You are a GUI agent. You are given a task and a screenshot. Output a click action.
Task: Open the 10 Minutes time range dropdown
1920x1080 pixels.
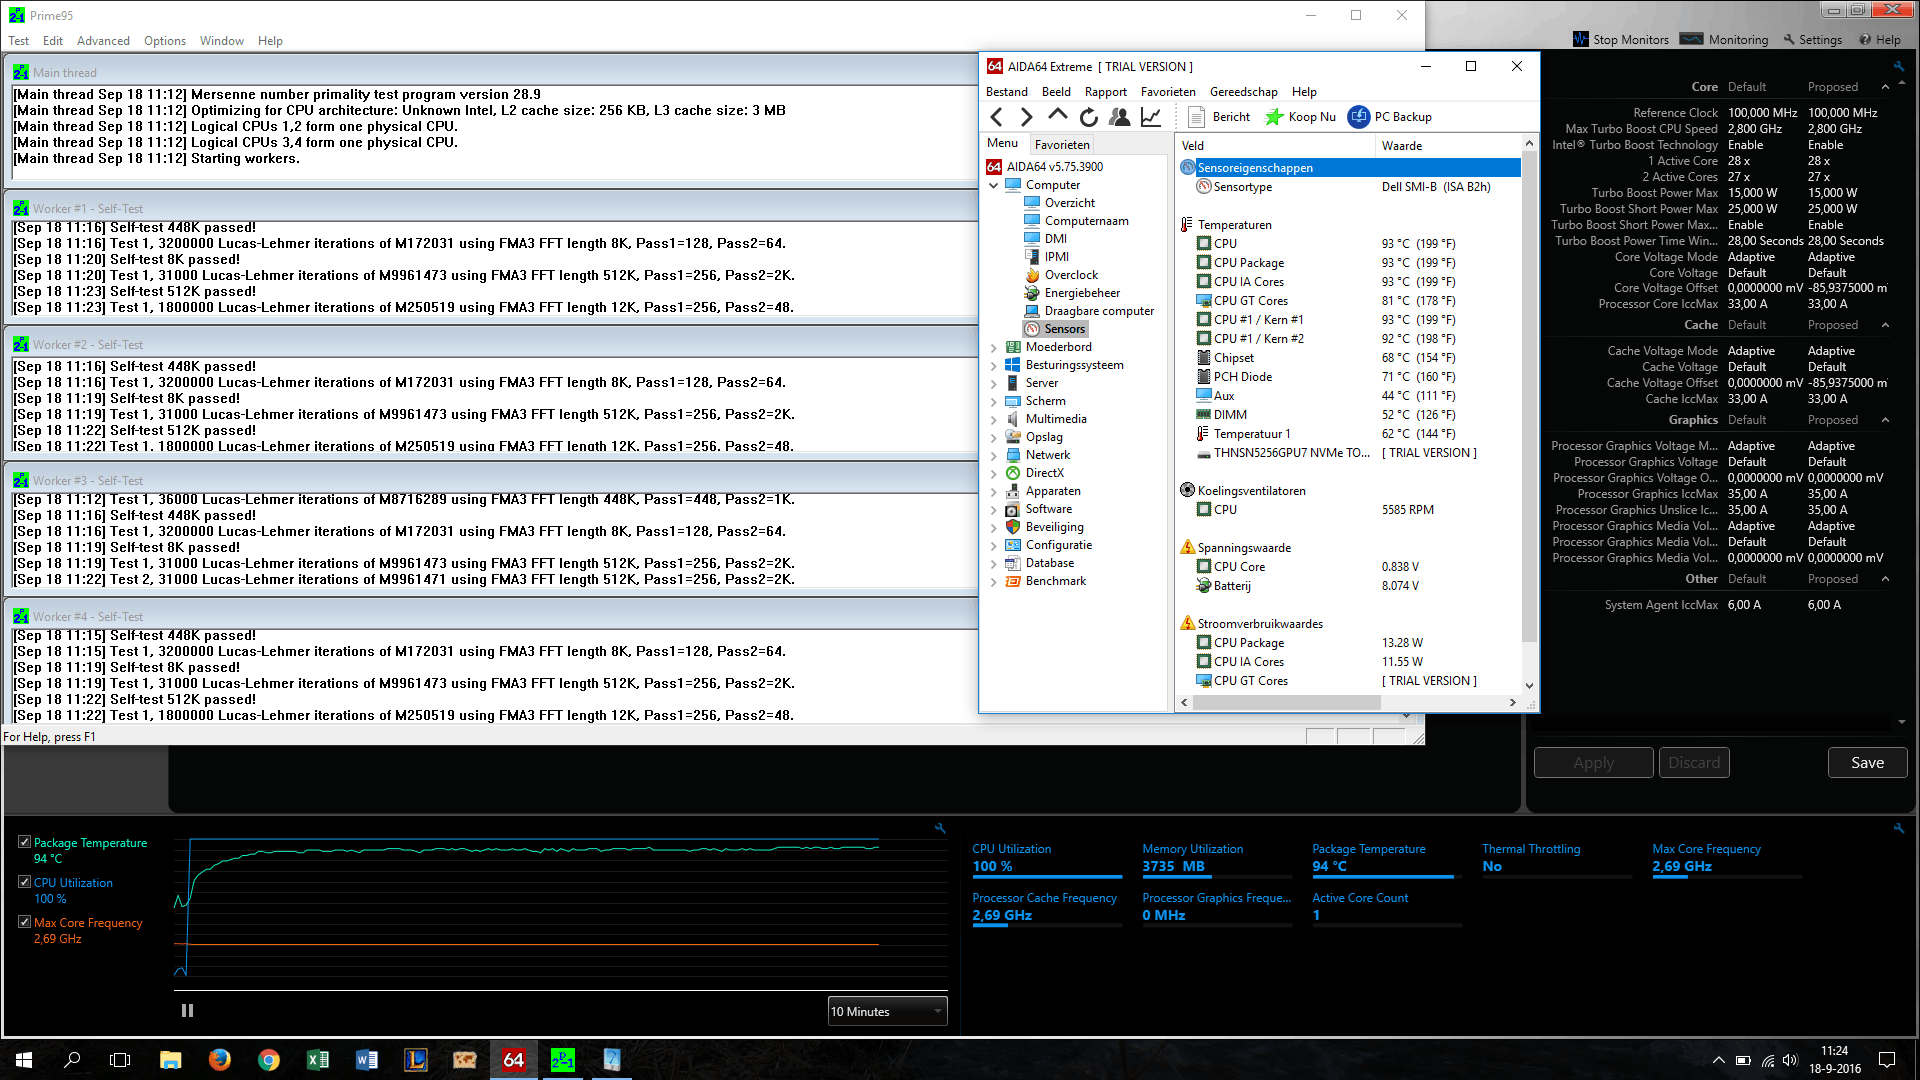coord(887,1011)
